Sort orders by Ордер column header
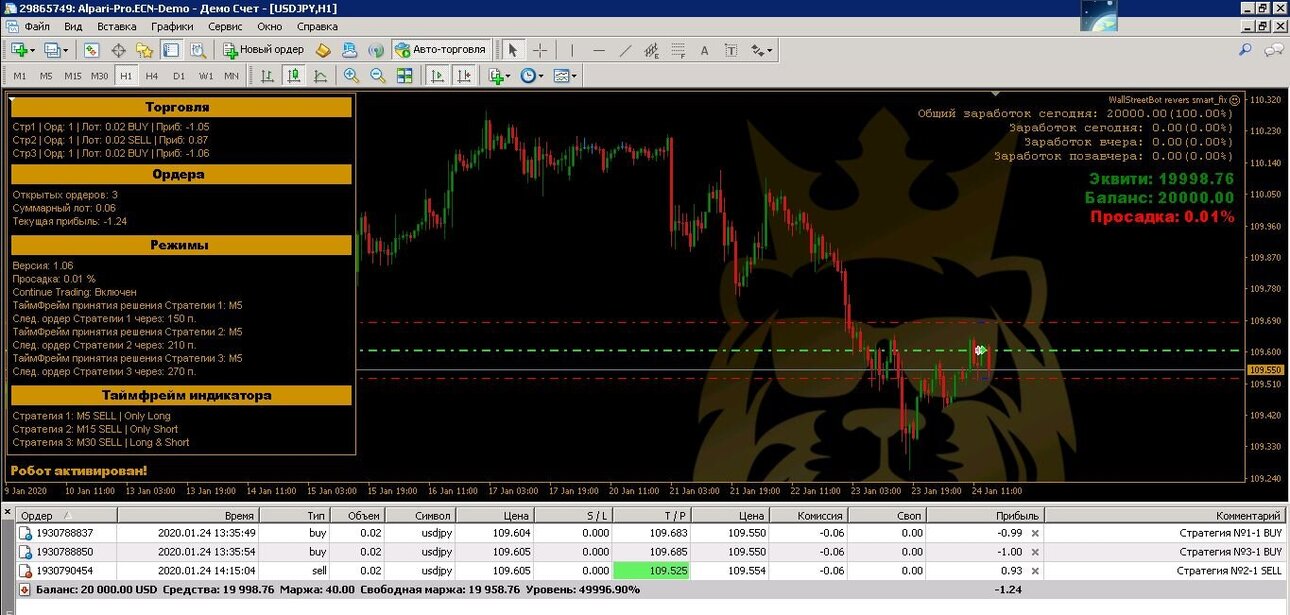 66,515
